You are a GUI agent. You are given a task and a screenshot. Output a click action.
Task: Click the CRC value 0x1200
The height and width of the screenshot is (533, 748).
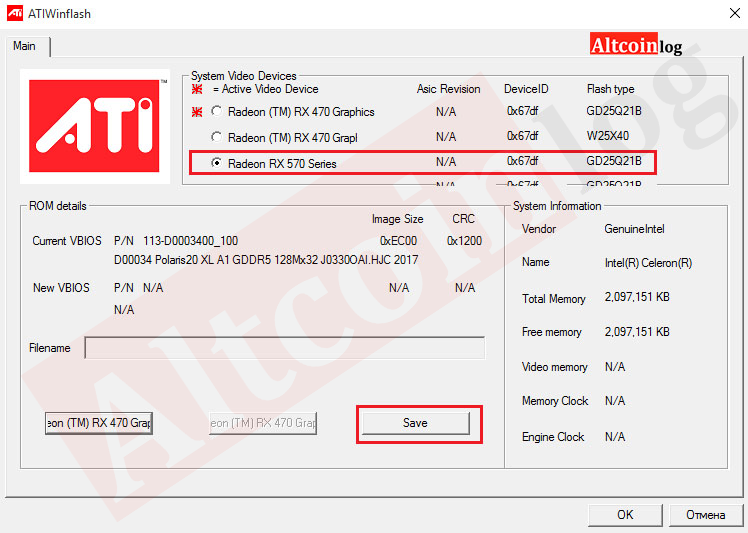(x=464, y=241)
